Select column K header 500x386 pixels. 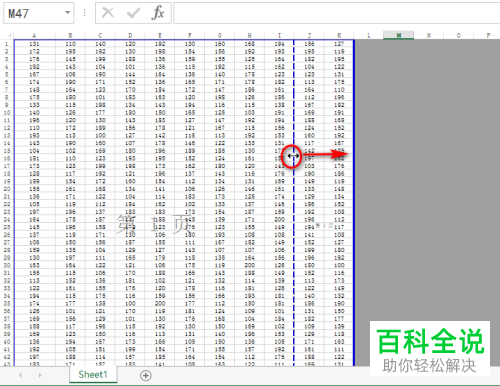click(339, 35)
